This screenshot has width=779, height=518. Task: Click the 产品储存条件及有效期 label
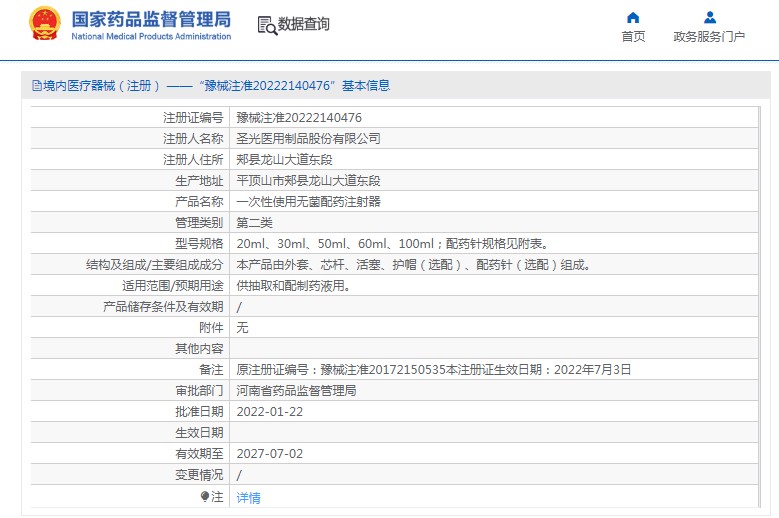tap(163, 306)
